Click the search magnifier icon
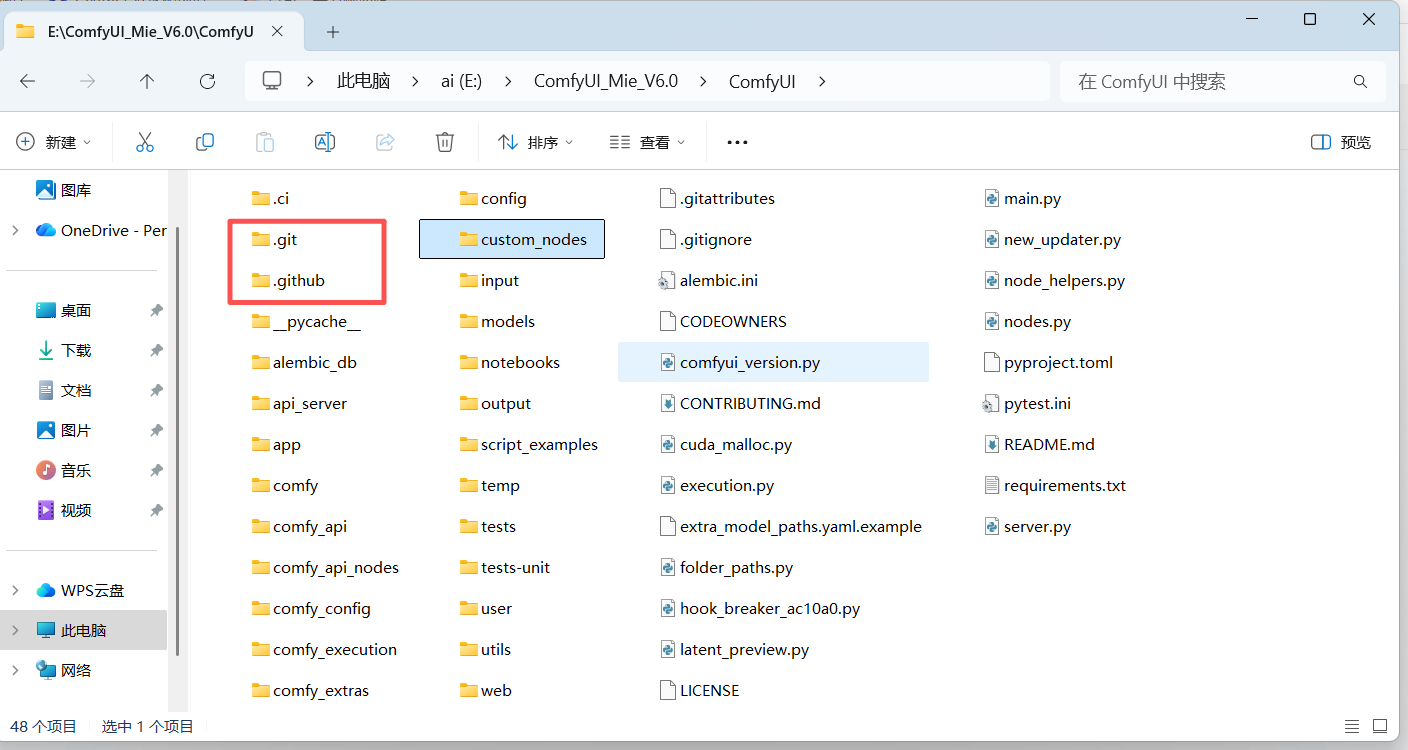Screen dimensions: 1408x750 coord(1360,81)
